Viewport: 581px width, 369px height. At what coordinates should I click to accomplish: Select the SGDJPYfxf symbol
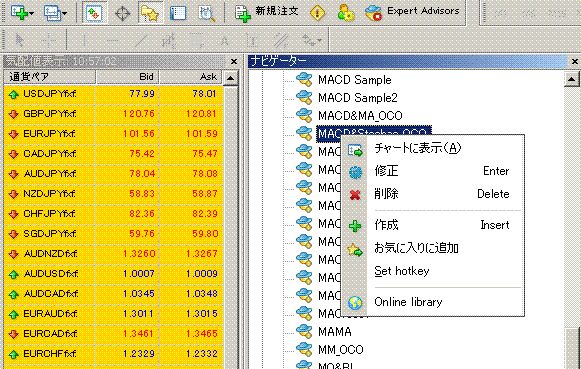point(50,234)
